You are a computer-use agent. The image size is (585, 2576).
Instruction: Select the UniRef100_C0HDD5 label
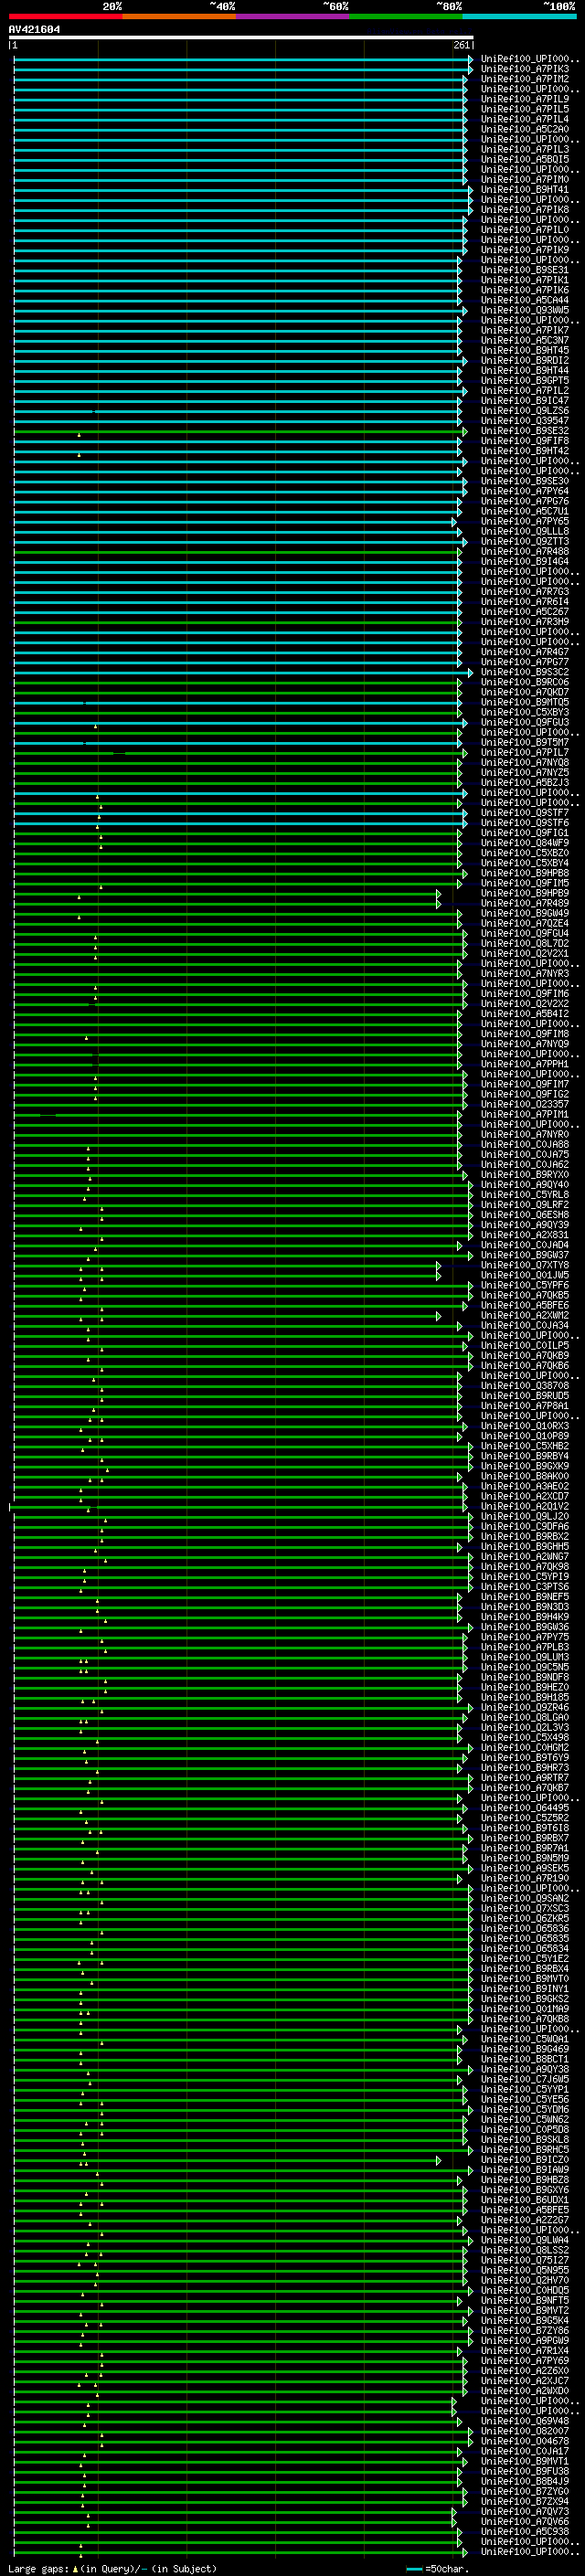click(525, 2290)
